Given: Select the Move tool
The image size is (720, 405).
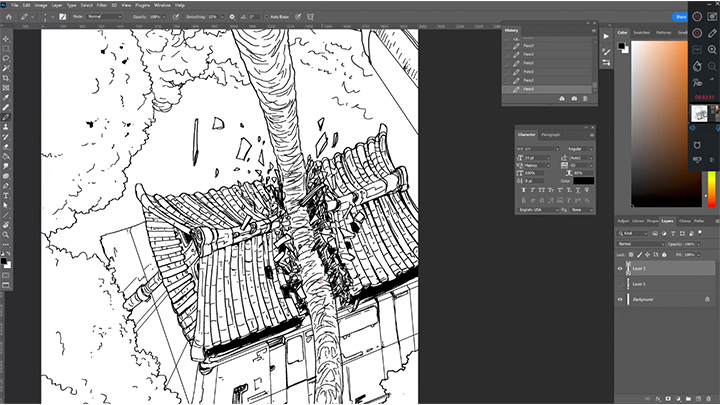Looking at the screenshot, I should (6, 39).
